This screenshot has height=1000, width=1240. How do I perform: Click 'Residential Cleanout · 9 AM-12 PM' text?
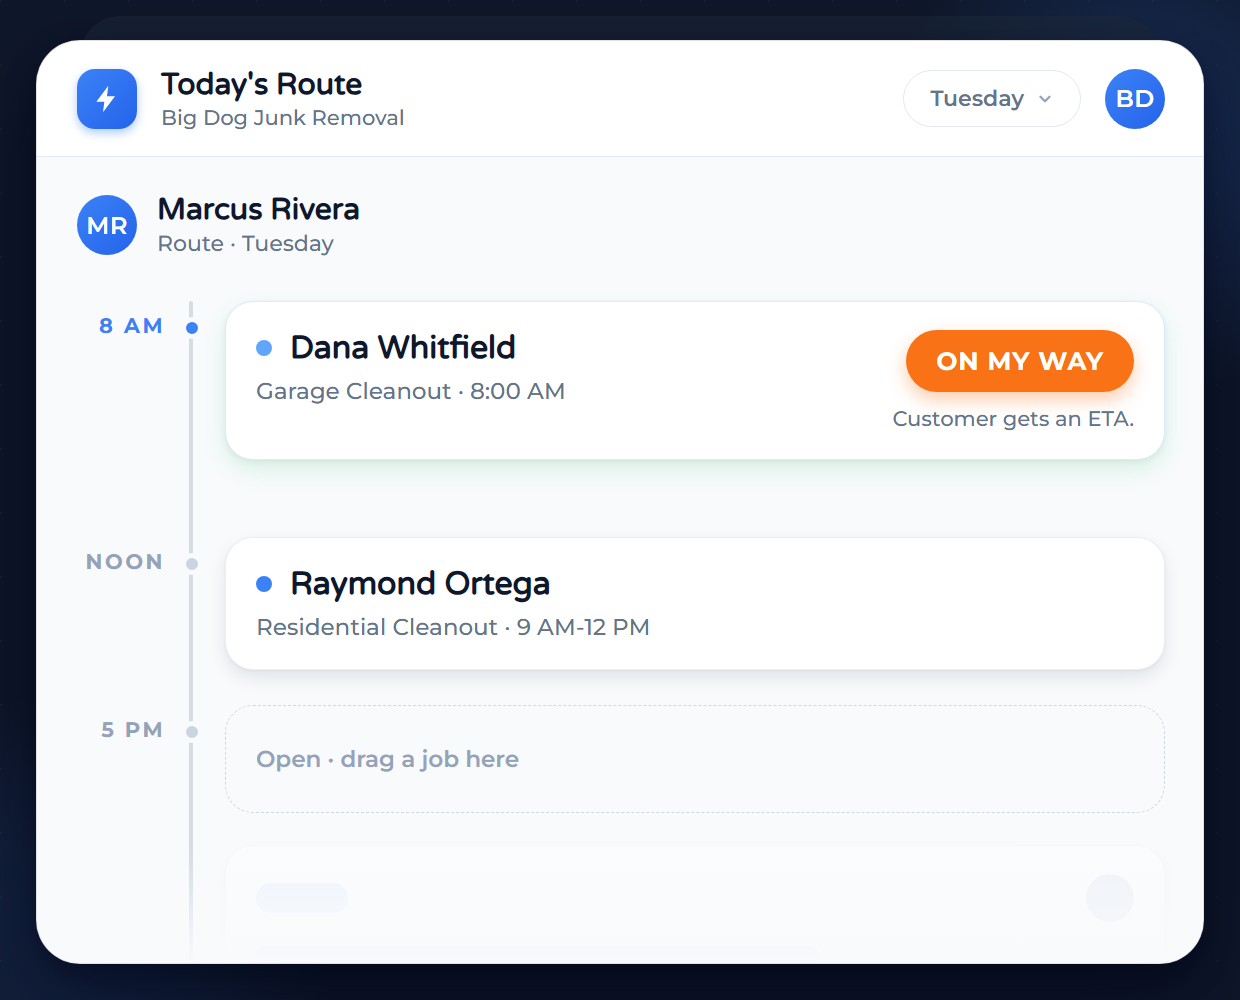point(453,627)
